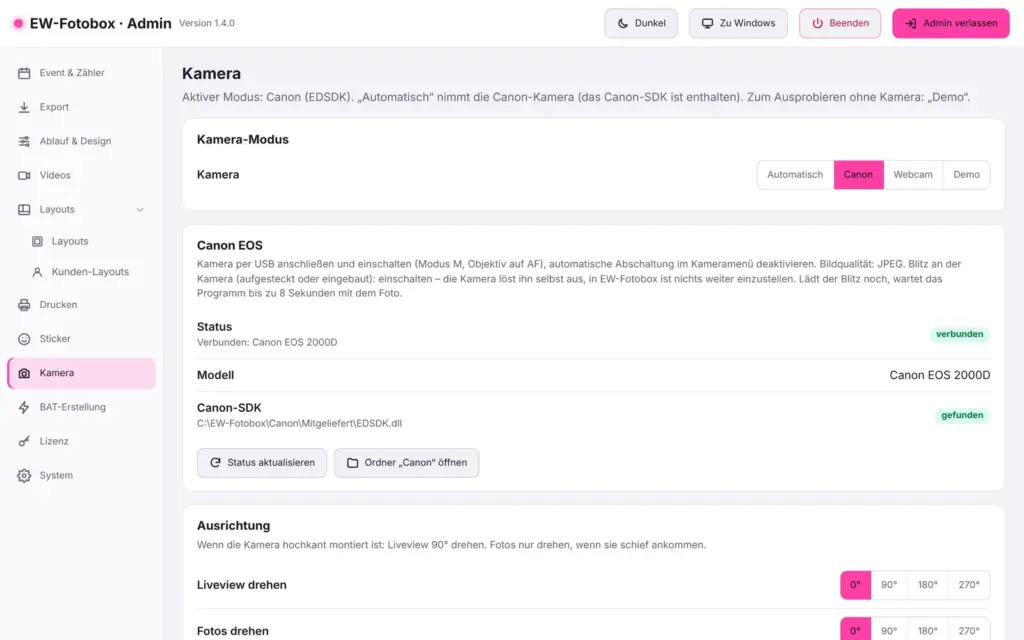This screenshot has width=1024, height=640.
Task: Click the sliders icon for Ablauf & Design
Action: tap(24, 141)
